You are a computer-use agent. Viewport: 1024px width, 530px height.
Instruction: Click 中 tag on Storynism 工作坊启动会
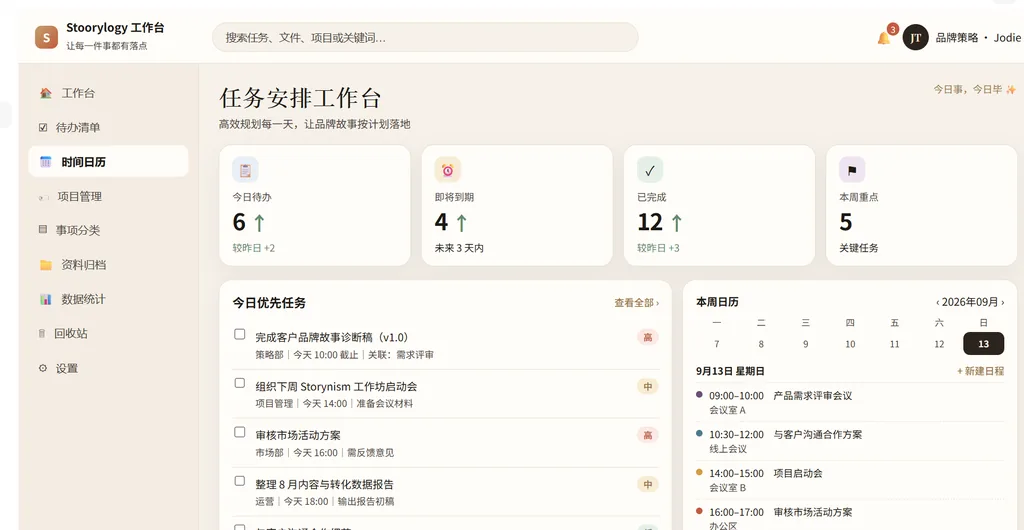point(648,386)
